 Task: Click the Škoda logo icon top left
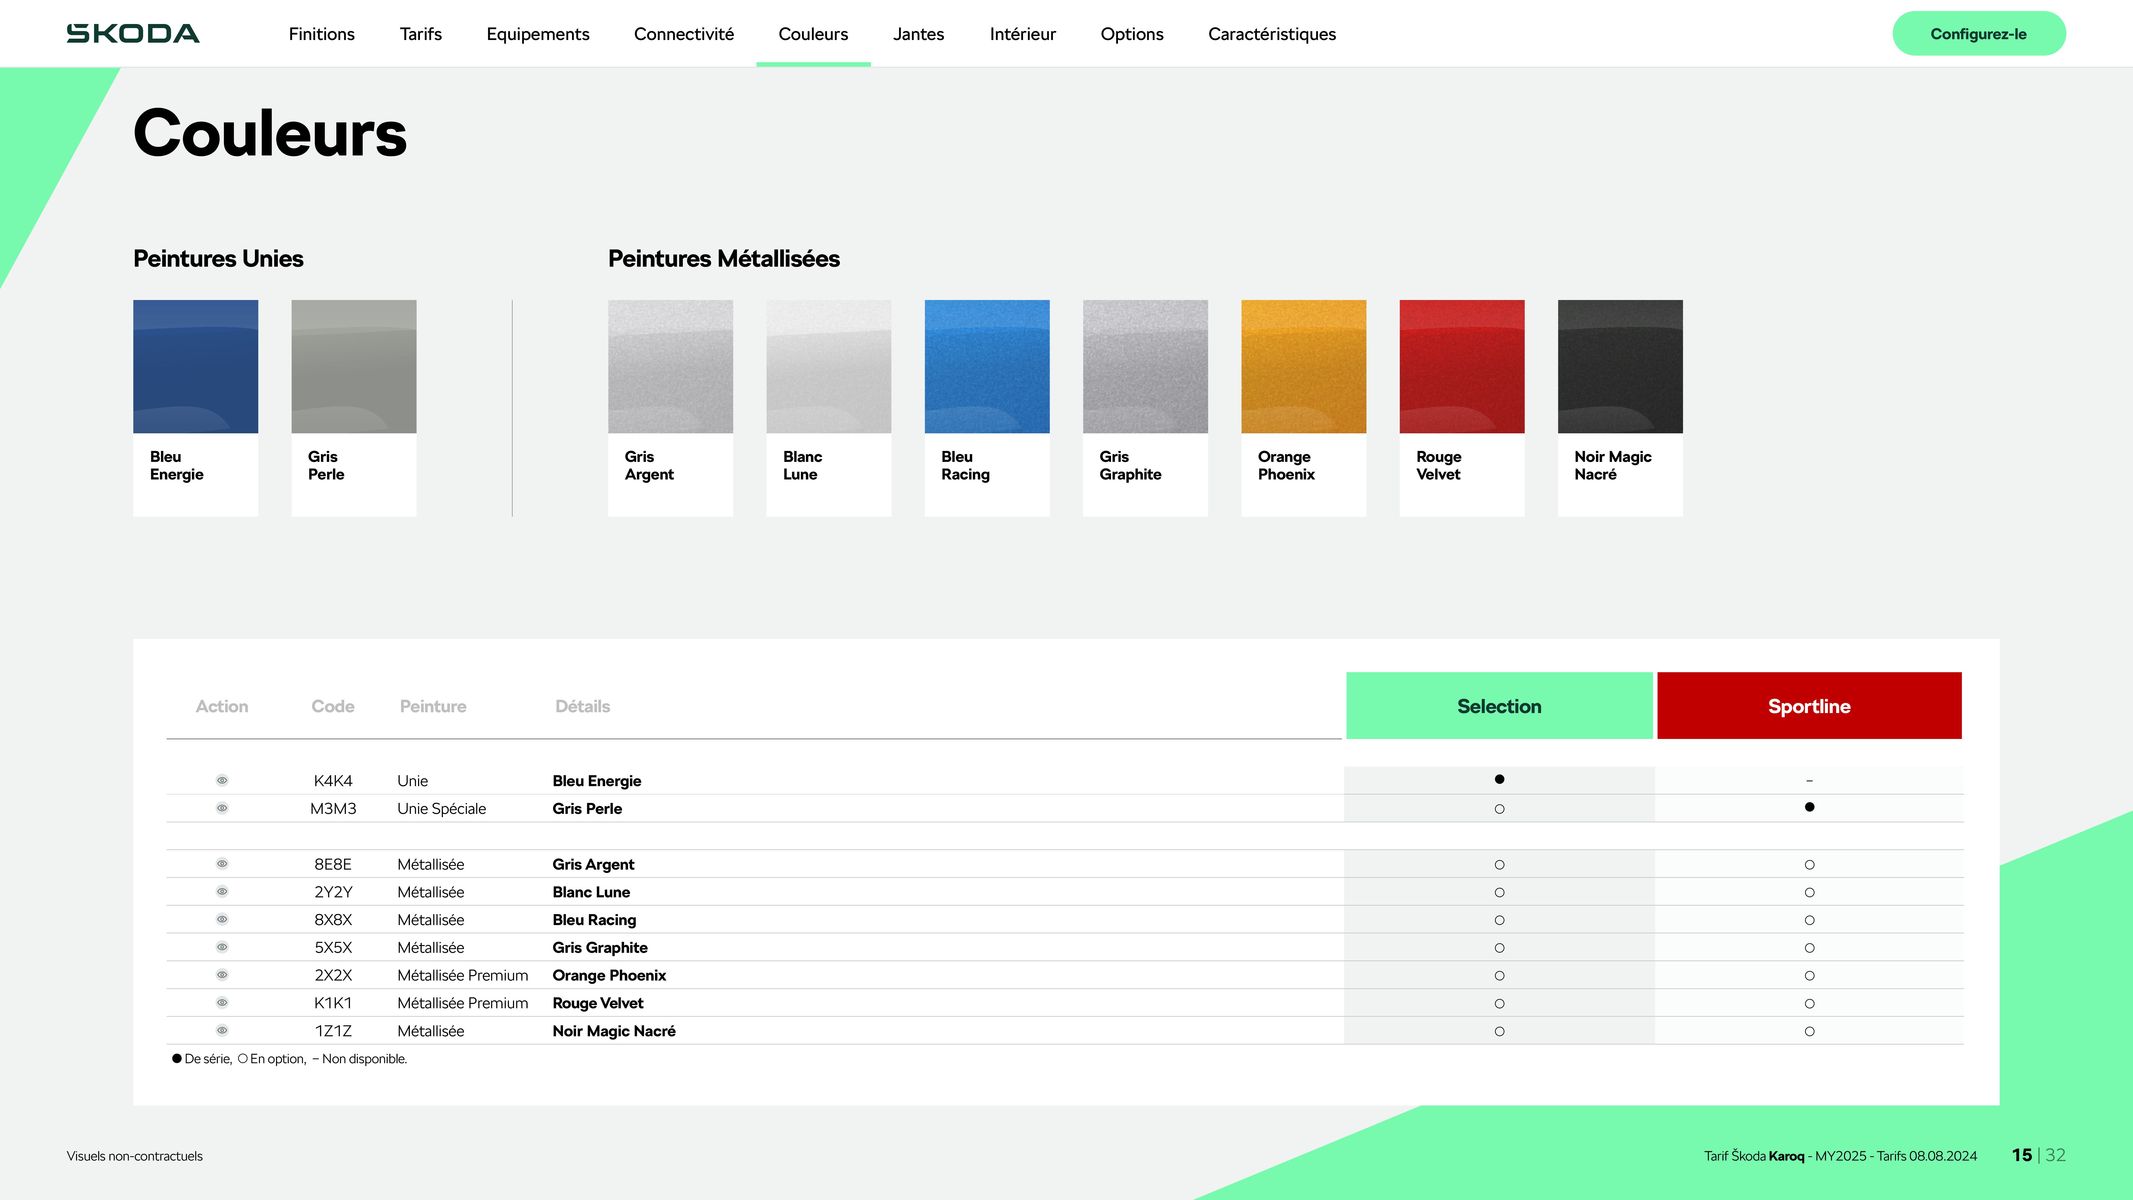coord(133,32)
